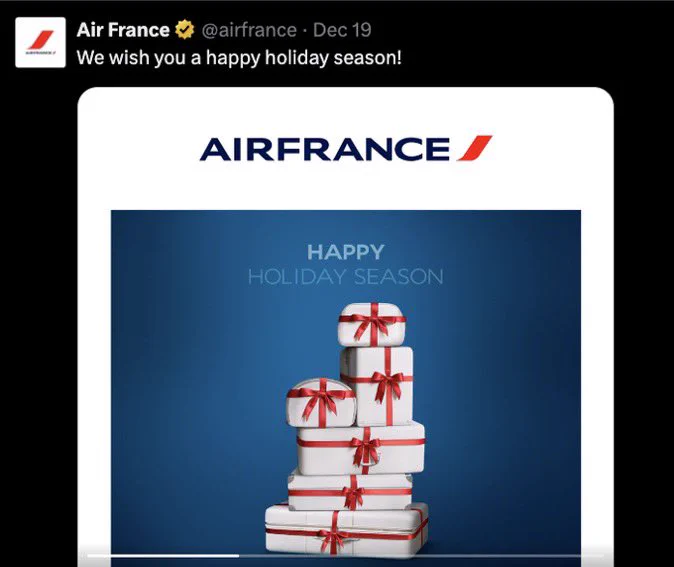Open the Dec 19 timestamp link
Image resolution: width=674 pixels, height=567 pixels.
[x=342, y=30]
